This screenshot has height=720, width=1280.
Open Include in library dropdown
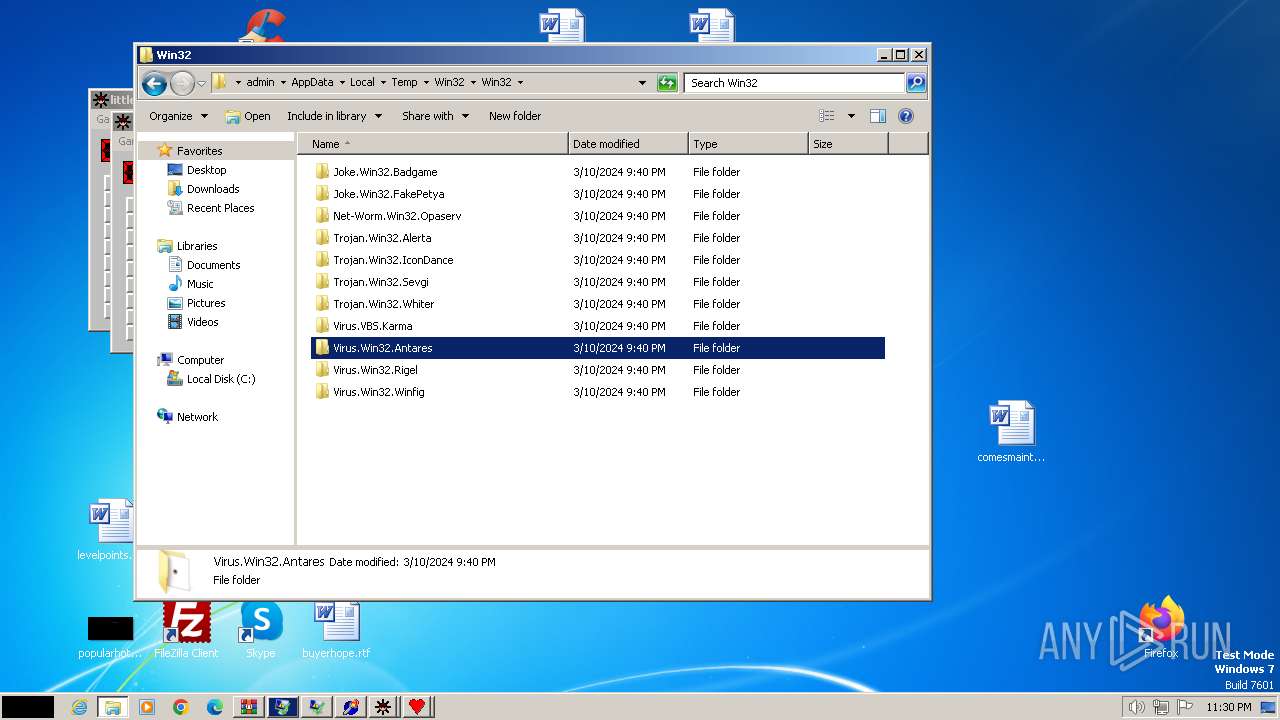tap(334, 116)
